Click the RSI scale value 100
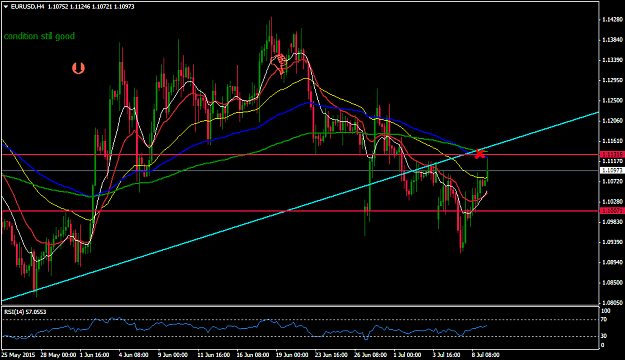The height and width of the screenshot is (360, 625). pyautogui.click(x=605, y=311)
